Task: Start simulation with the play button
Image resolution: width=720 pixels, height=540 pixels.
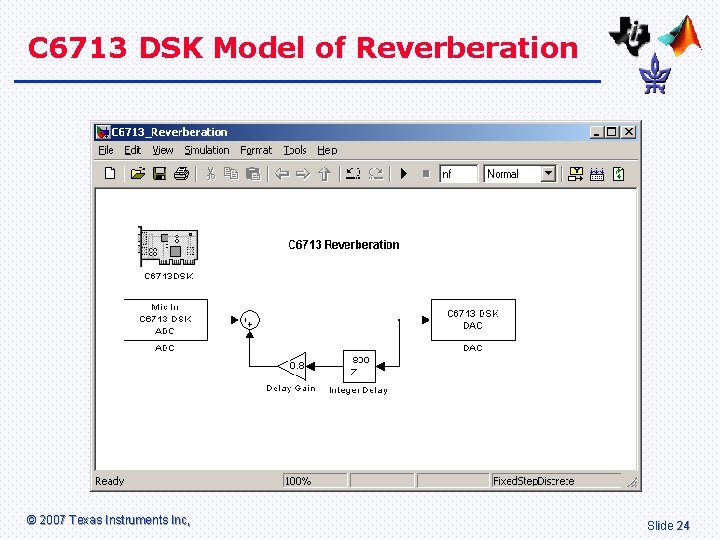Action: (x=404, y=174)
